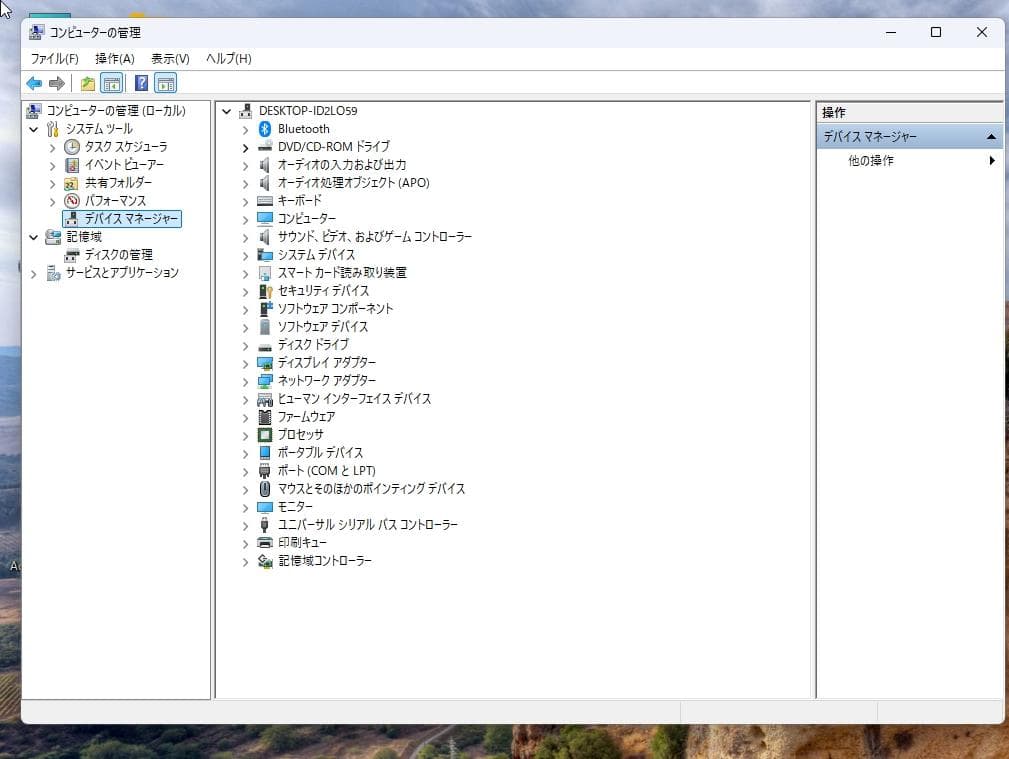Collapse the システム ツール tree node

coord(33,129)
